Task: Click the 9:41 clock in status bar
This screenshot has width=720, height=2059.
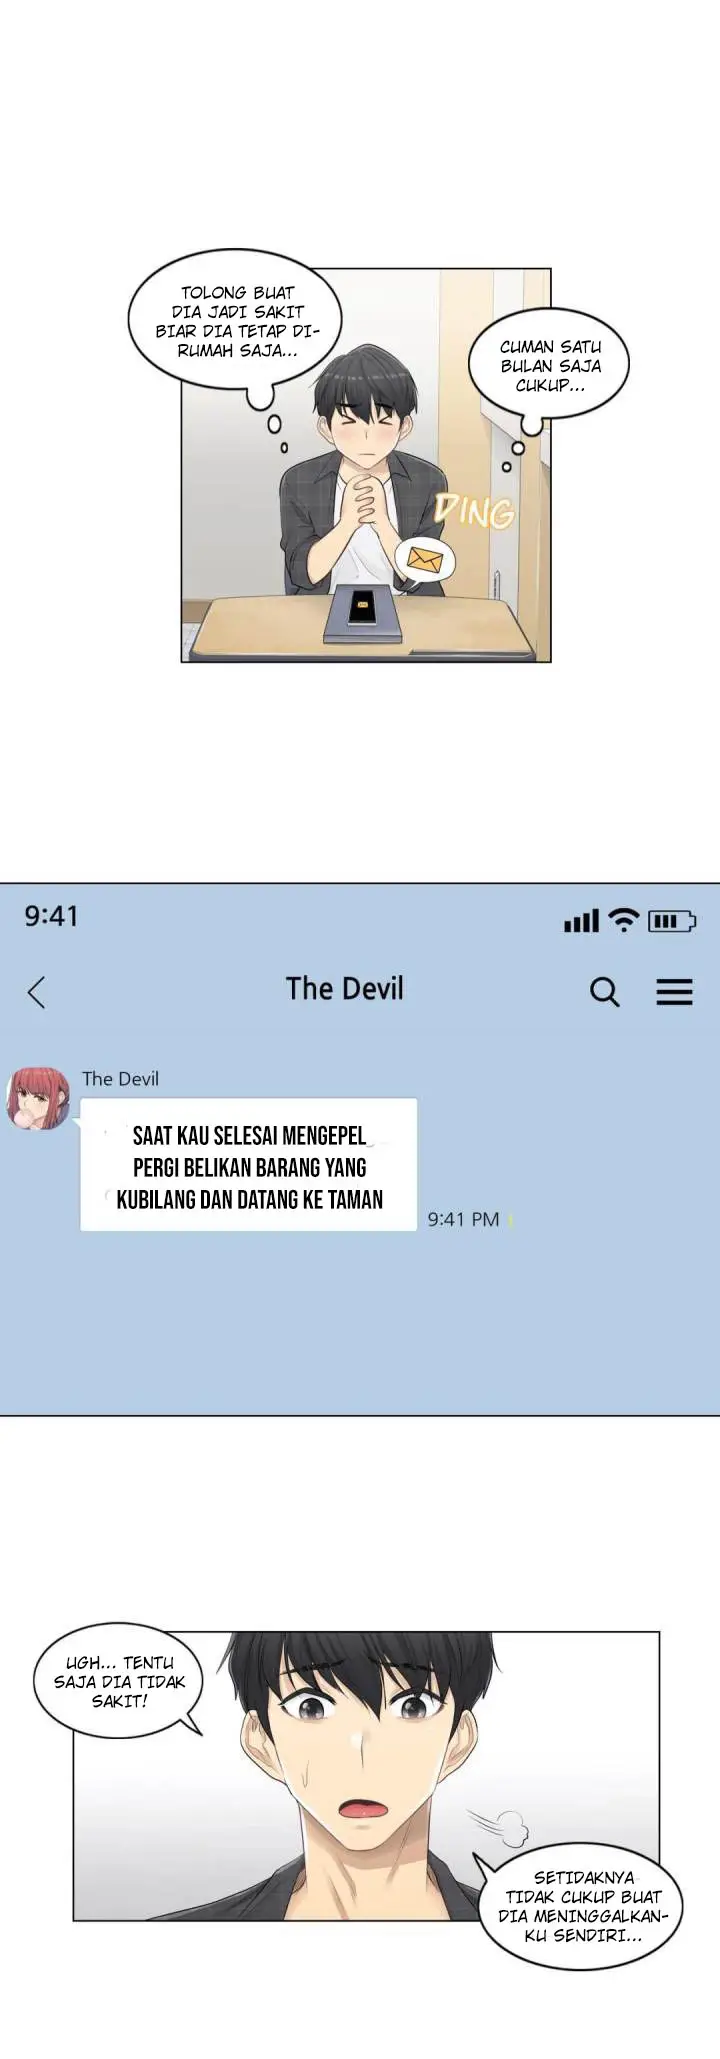Action: click(x=51, y=916)
